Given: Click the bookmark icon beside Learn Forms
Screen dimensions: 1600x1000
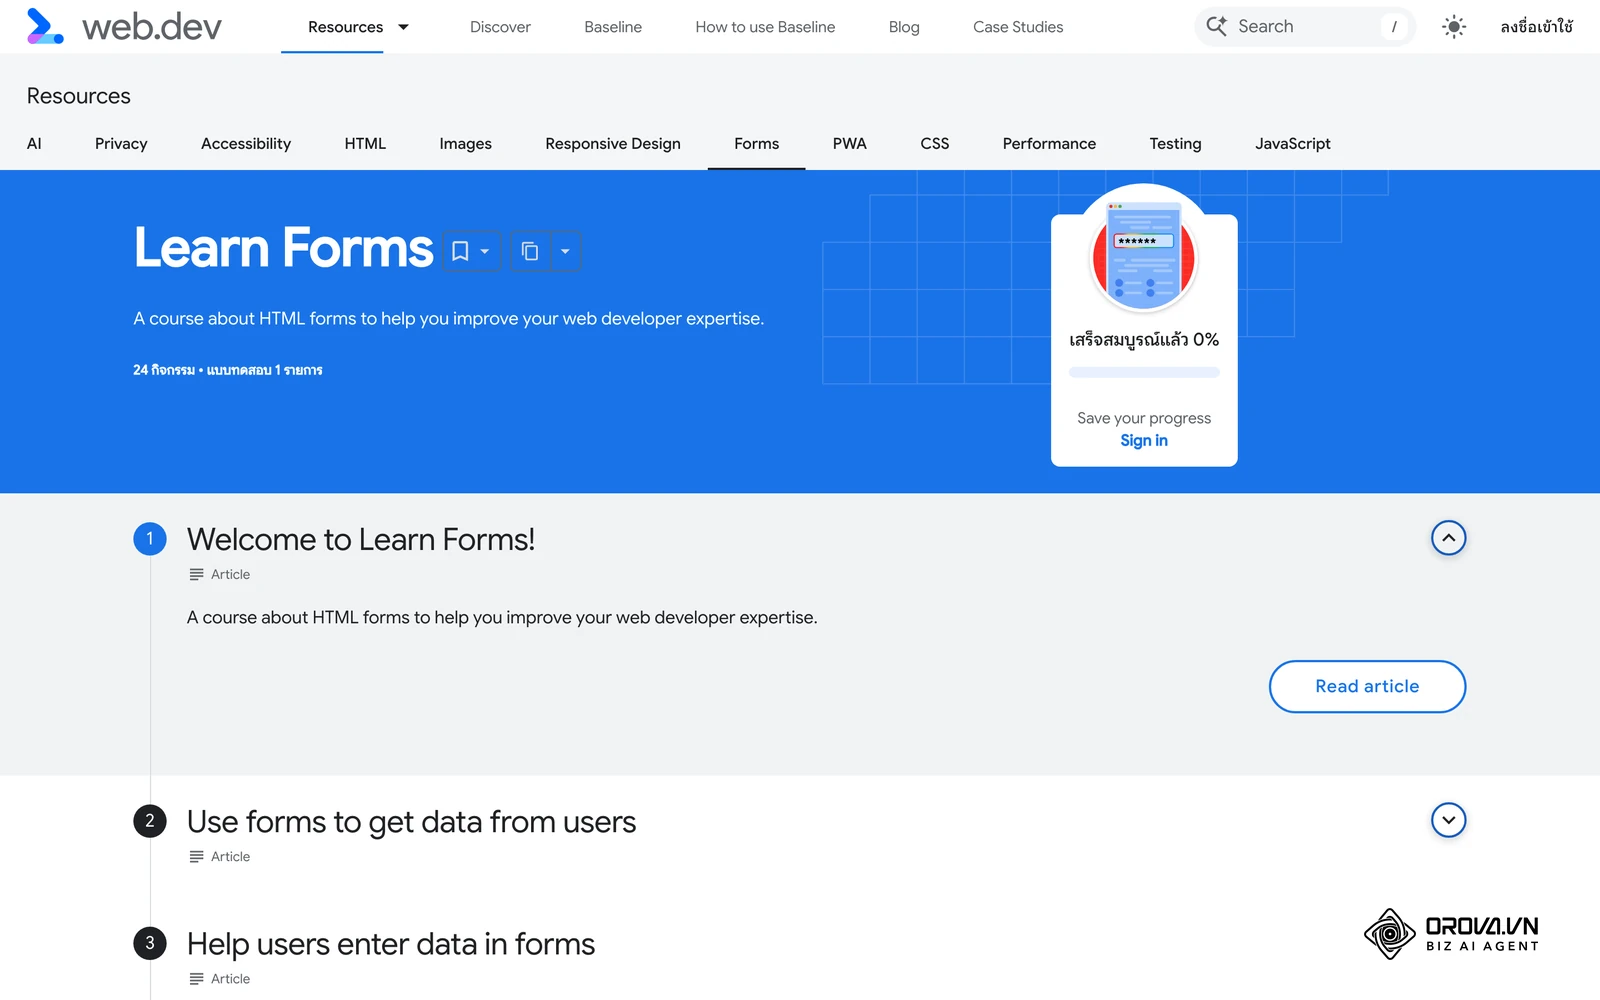Looking at the screenshot, I should pos(460,251).
